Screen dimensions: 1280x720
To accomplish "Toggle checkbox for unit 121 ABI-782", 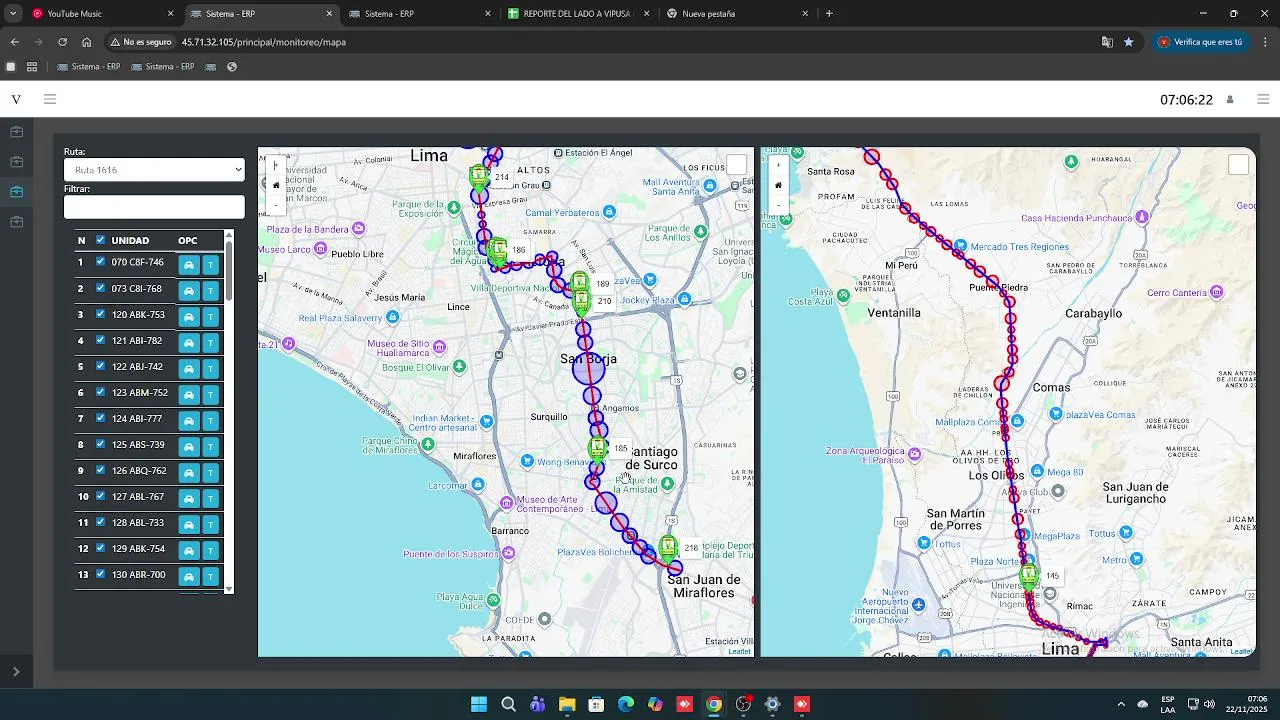I will tap(100, 340).
